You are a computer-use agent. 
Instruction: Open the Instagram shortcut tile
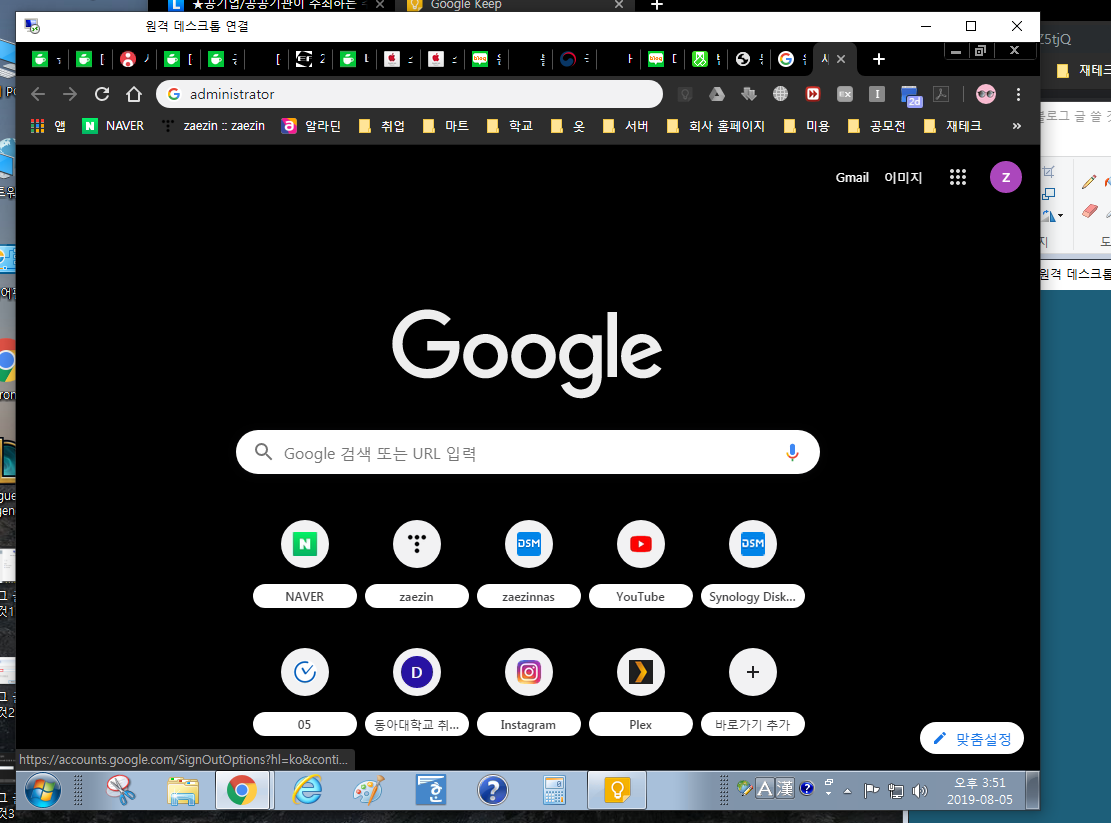coord(529,692)
